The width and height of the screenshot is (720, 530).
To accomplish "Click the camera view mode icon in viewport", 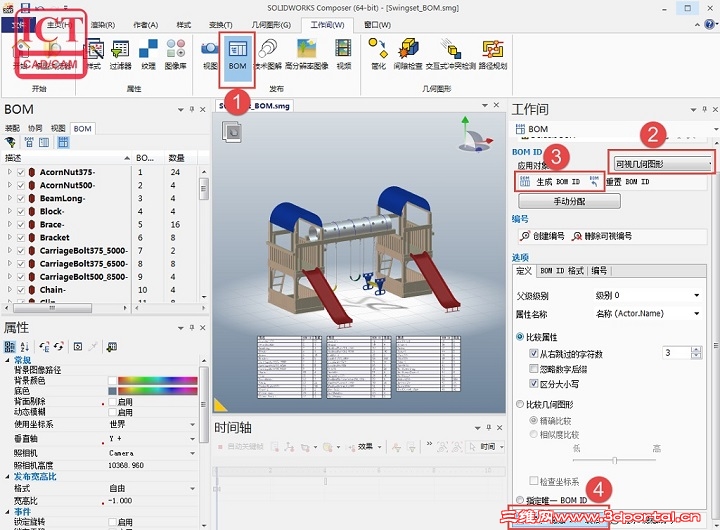I will pos(232,132).
